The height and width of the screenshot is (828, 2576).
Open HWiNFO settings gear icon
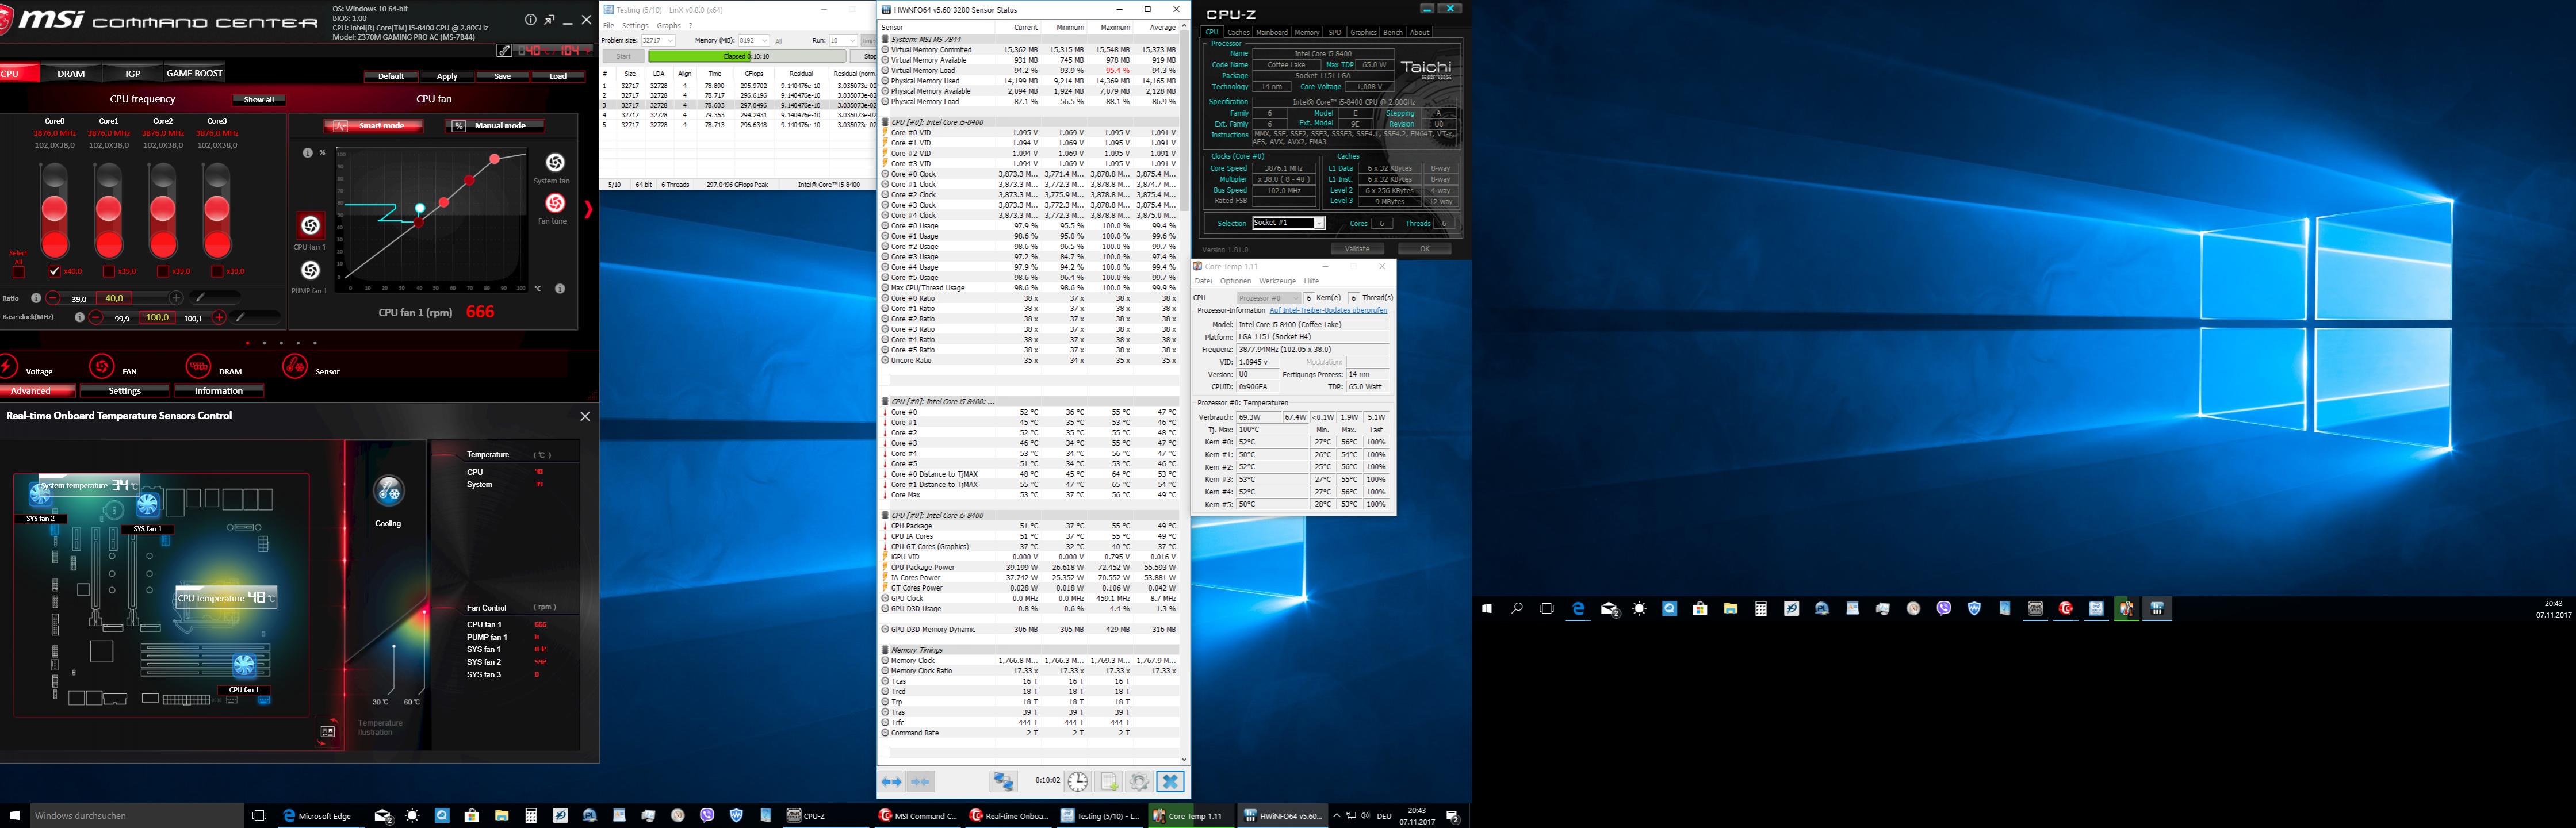pos(1139,781)
